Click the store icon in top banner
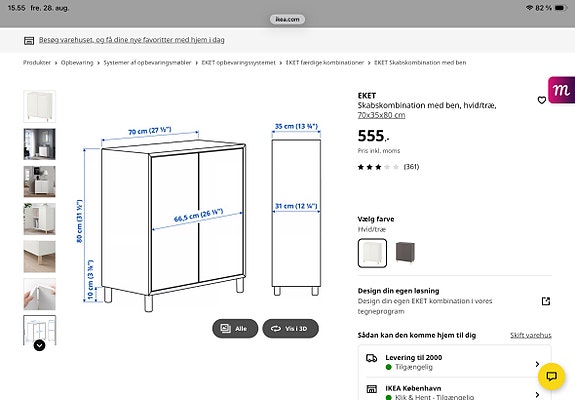This screenshot has width=575, height=400. [x=29, y=40]
